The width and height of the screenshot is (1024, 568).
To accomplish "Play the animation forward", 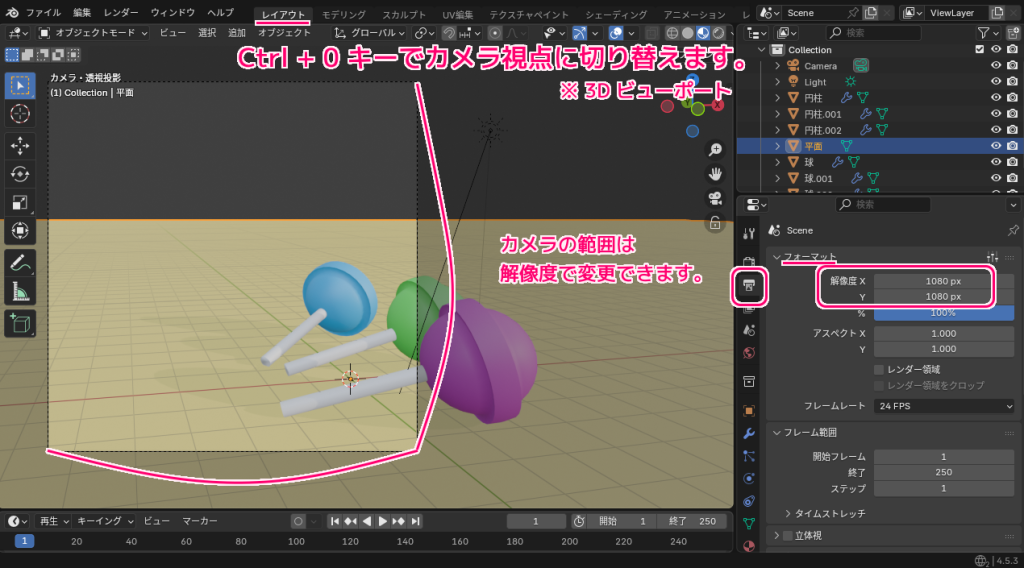I will 383,521.
